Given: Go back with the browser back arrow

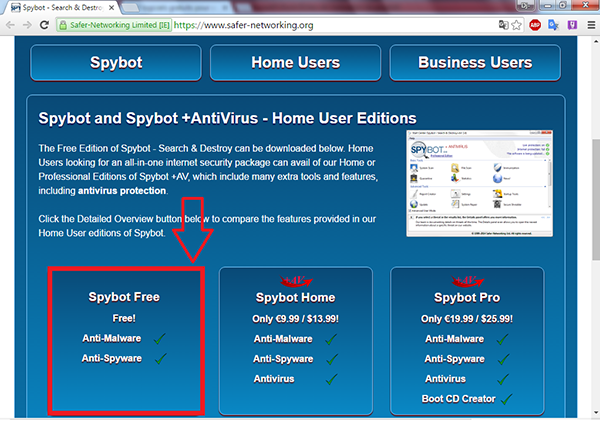Looking at the screenshot, I should [x=10, y=25].
